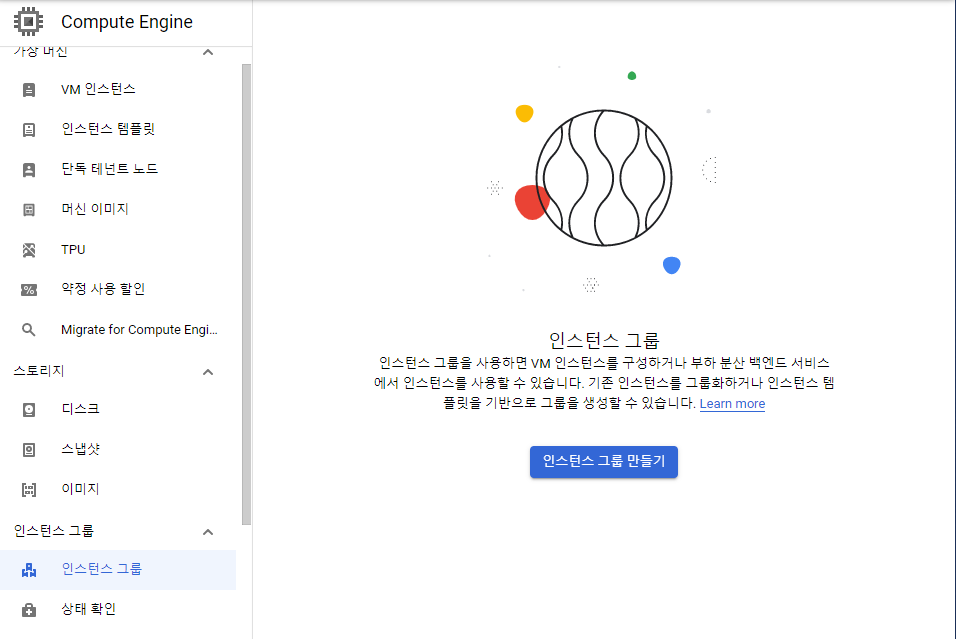The height and width of the screenshot is (639, 956).
Task: Select TPU in the sidebar
Action: 118,249
